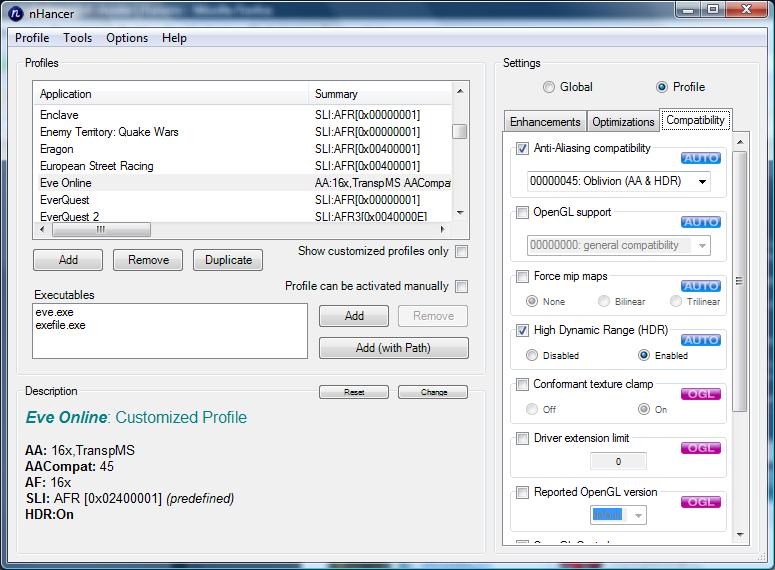Click the profiles list horizontal scrollbar thumb
This screenshot has width=775, height=570.
pyautogui.click(x=101, y=229)
